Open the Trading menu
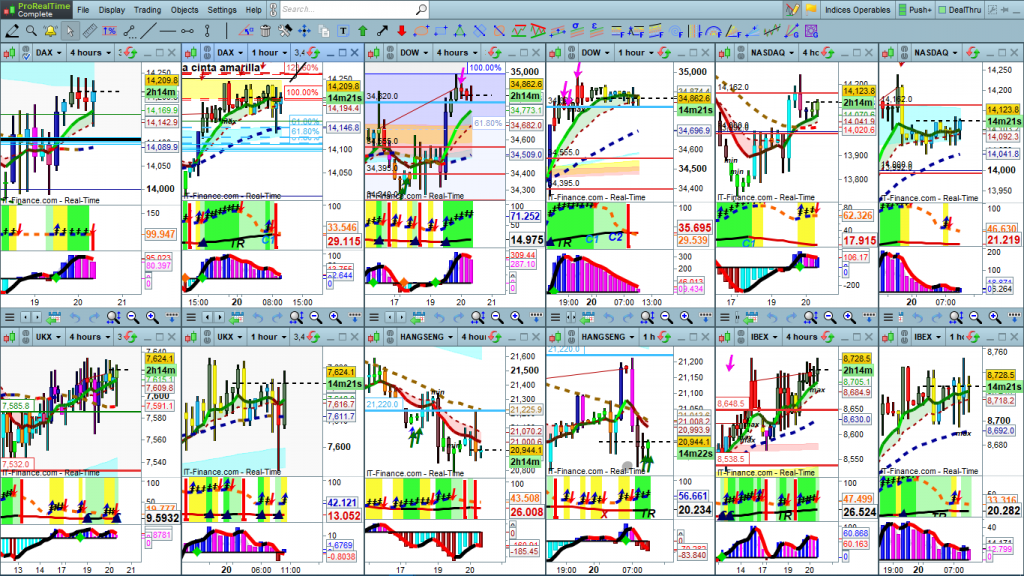The width and height of the screenshot is (1024, 576). click(x=147, y=9)
